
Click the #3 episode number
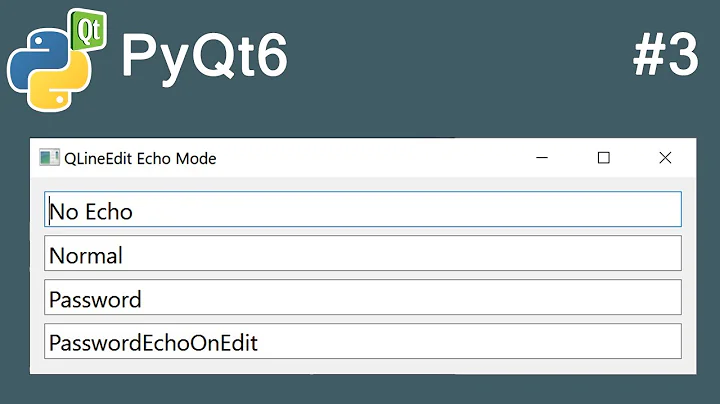664,57
